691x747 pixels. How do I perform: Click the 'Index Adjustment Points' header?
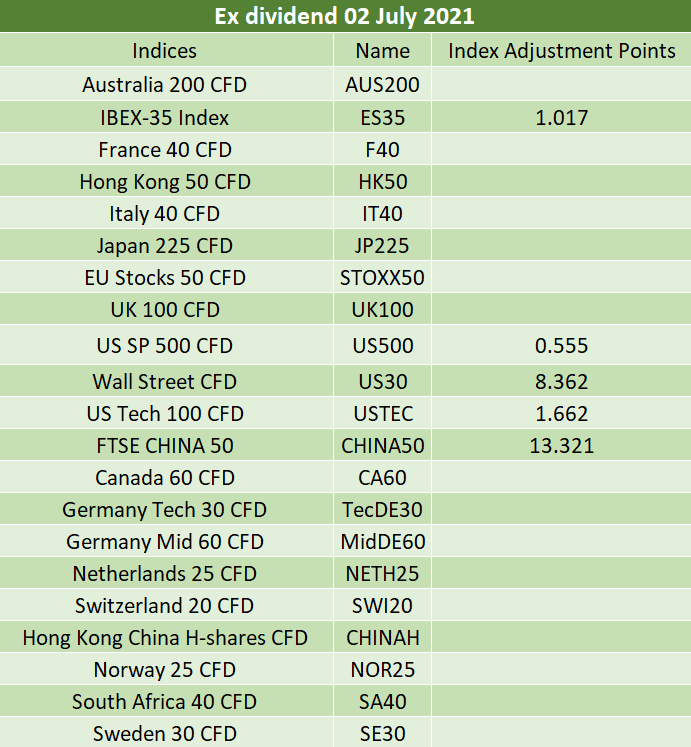point(561,50)
